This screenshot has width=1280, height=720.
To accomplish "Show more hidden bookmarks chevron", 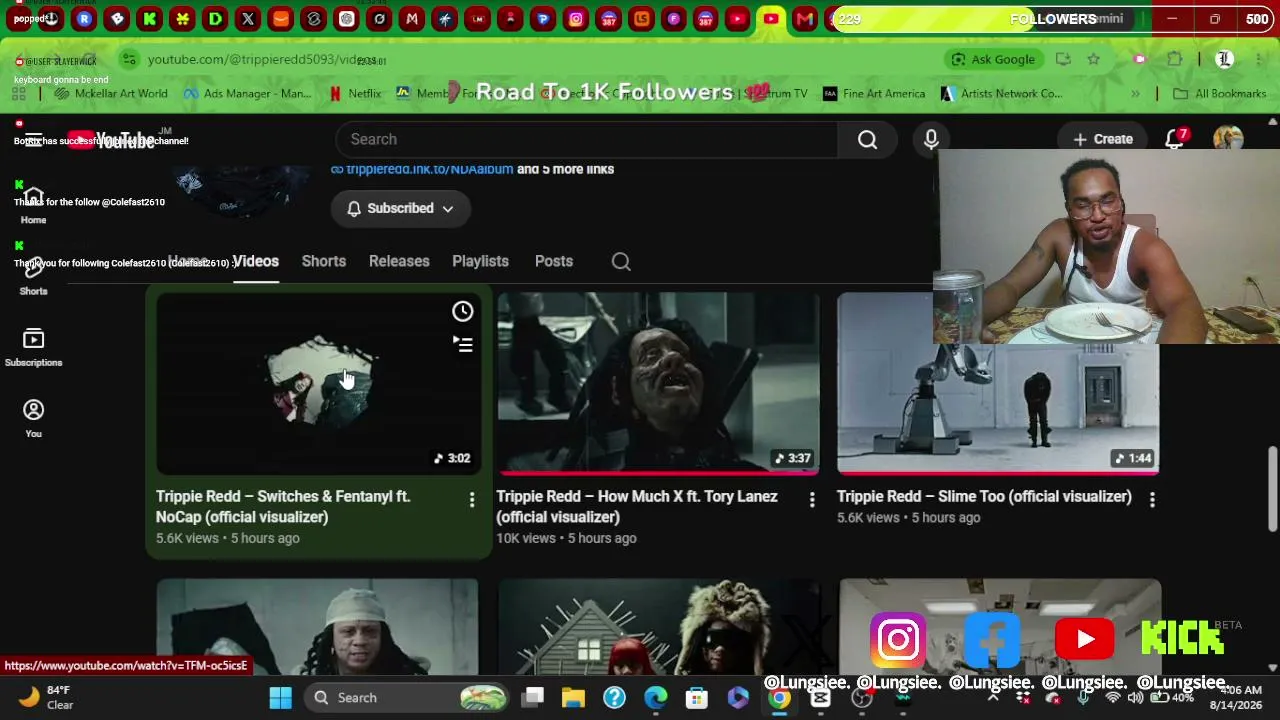I will tap(1135, 94).
